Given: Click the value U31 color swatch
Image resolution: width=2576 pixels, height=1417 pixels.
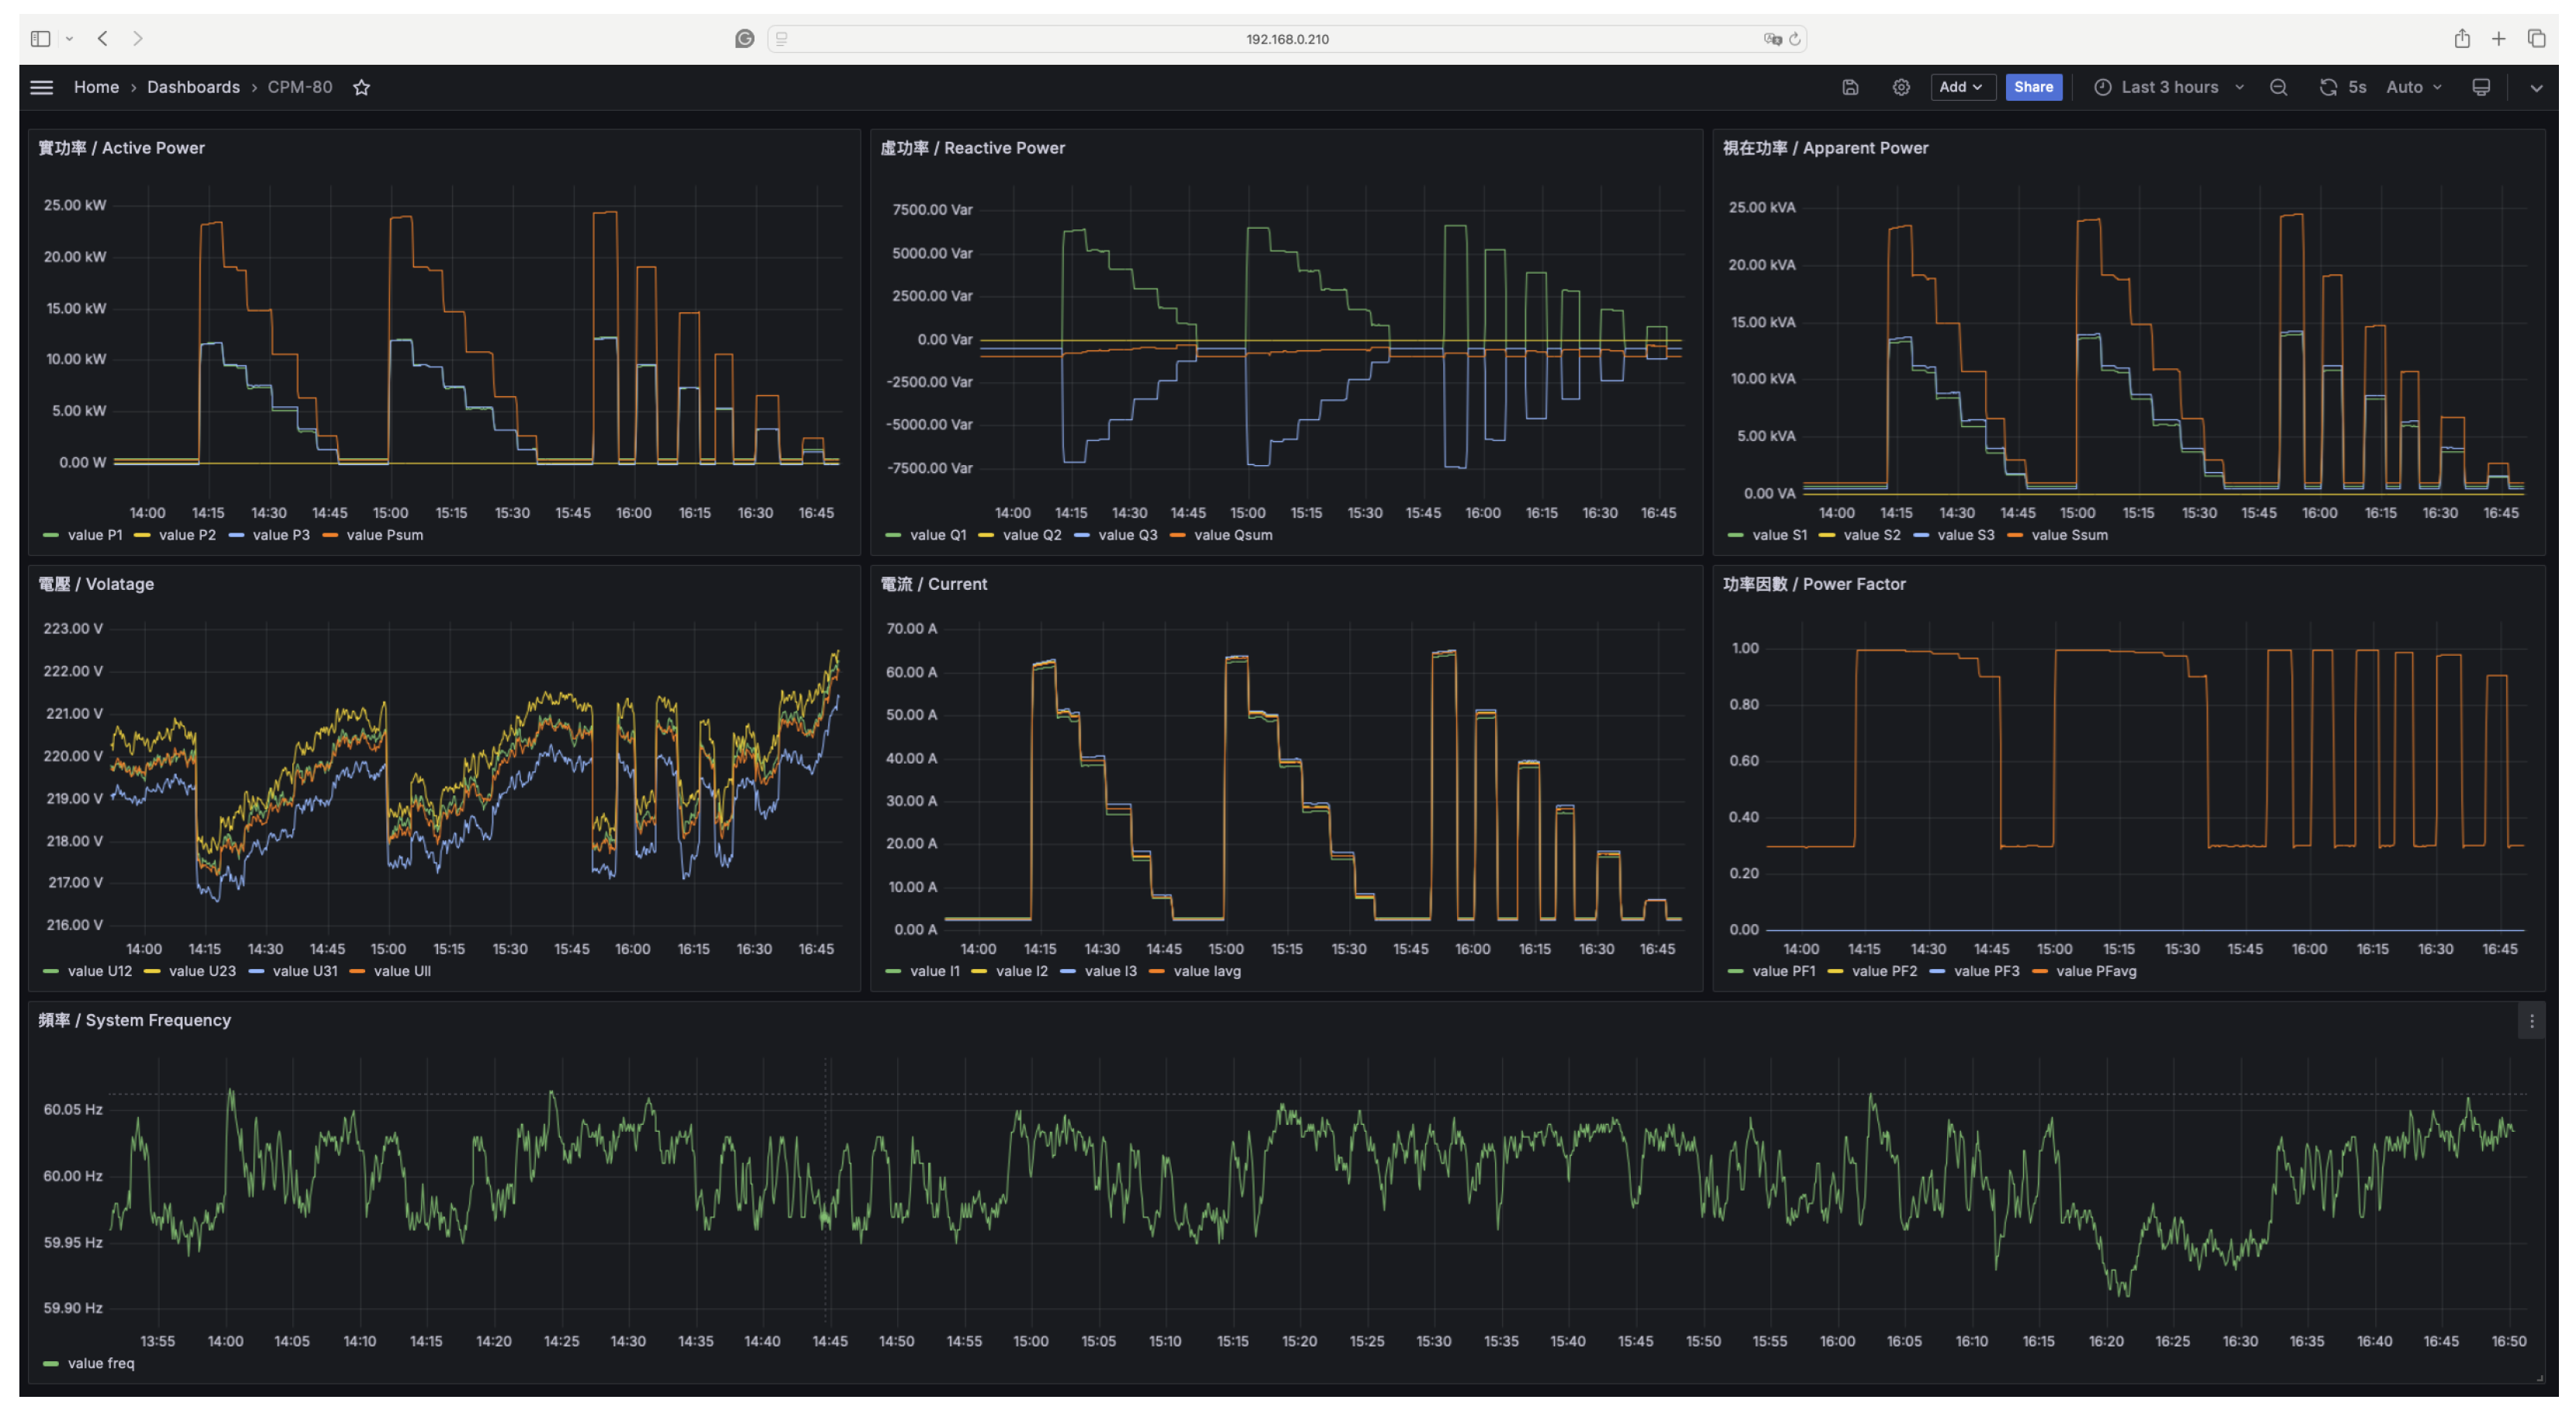Looking at the screenshot, I should click(256, 971).
